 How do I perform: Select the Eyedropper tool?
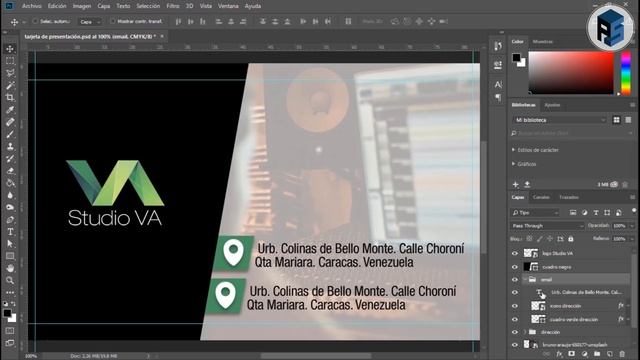tap(10, 110)
